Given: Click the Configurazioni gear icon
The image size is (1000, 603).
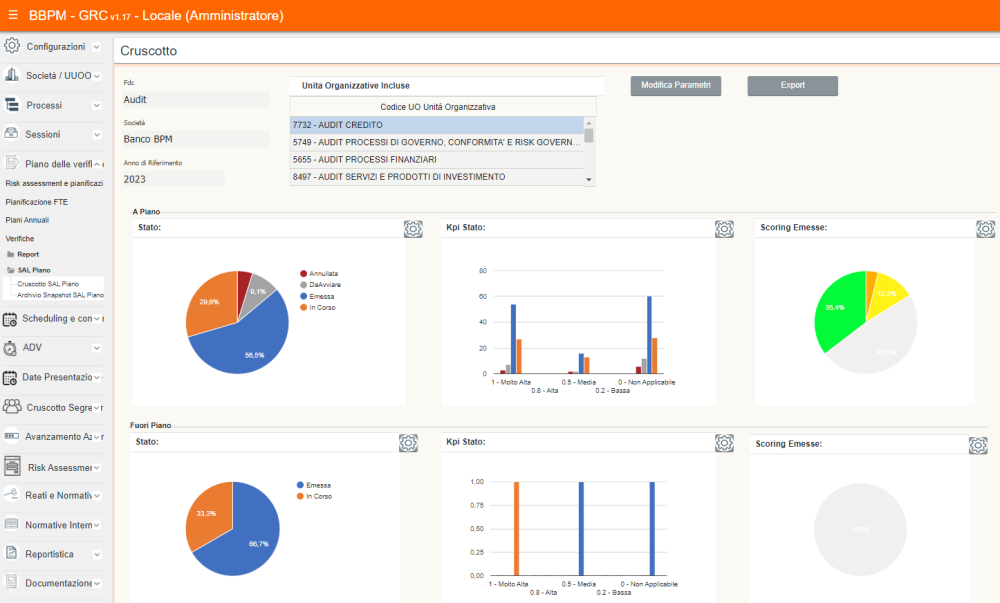Looking at the screenshot, I should pos(12,46).
